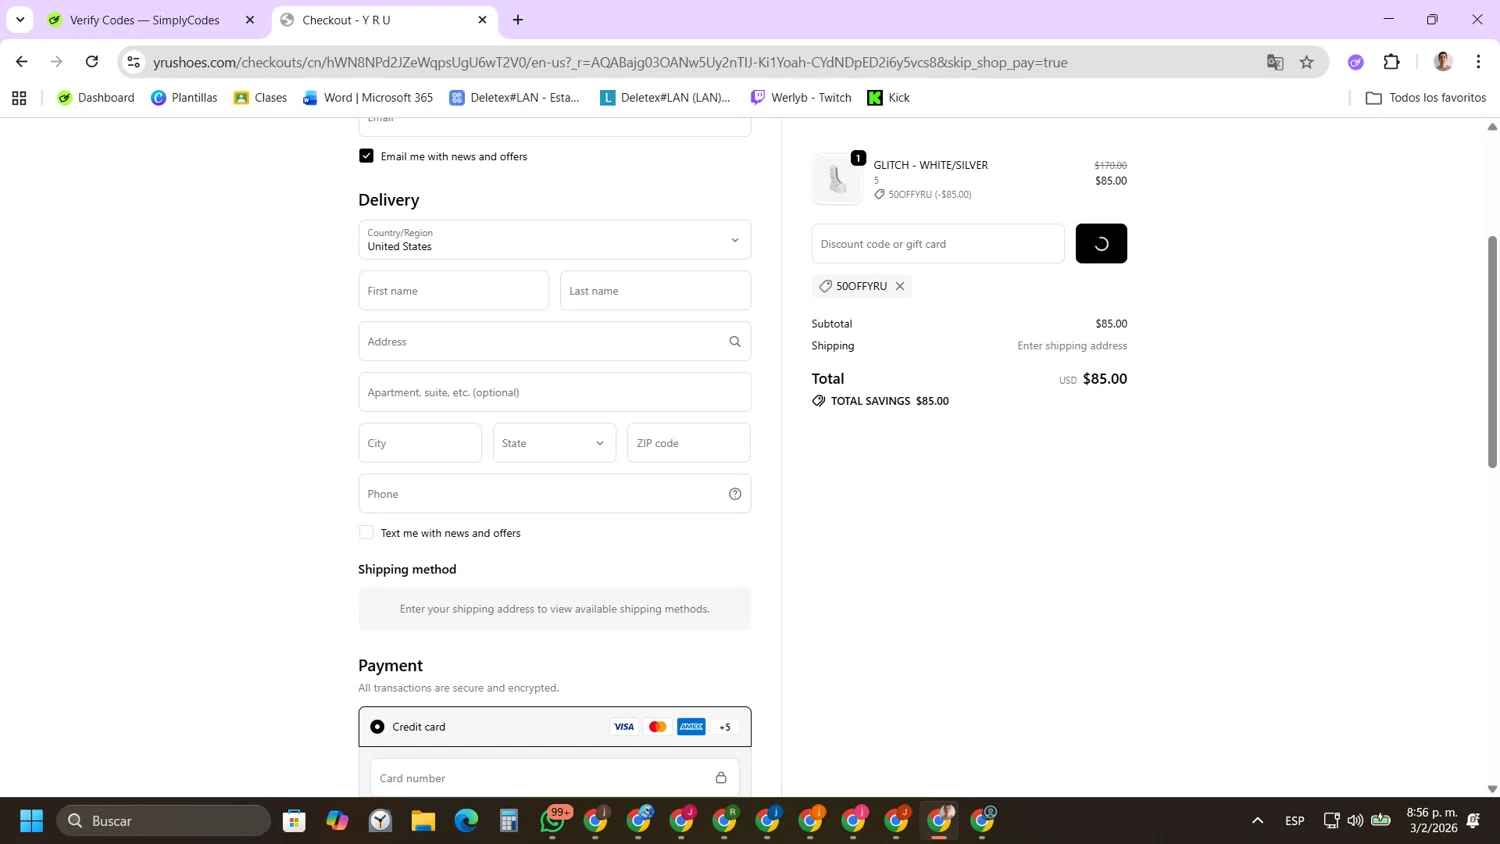Open the Dashboard bookmark
This screenshot has width=1500, height=844.
coord(96,98)
